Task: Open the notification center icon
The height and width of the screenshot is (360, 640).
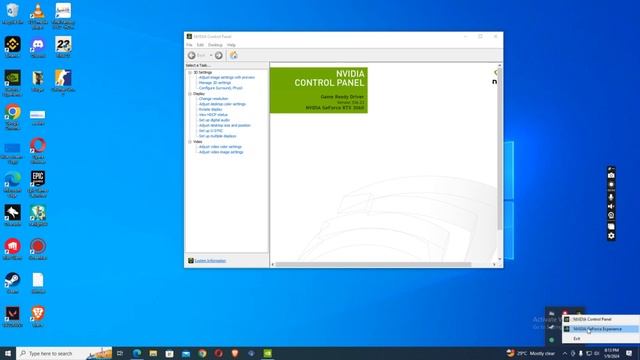Action: coord(629,353)
